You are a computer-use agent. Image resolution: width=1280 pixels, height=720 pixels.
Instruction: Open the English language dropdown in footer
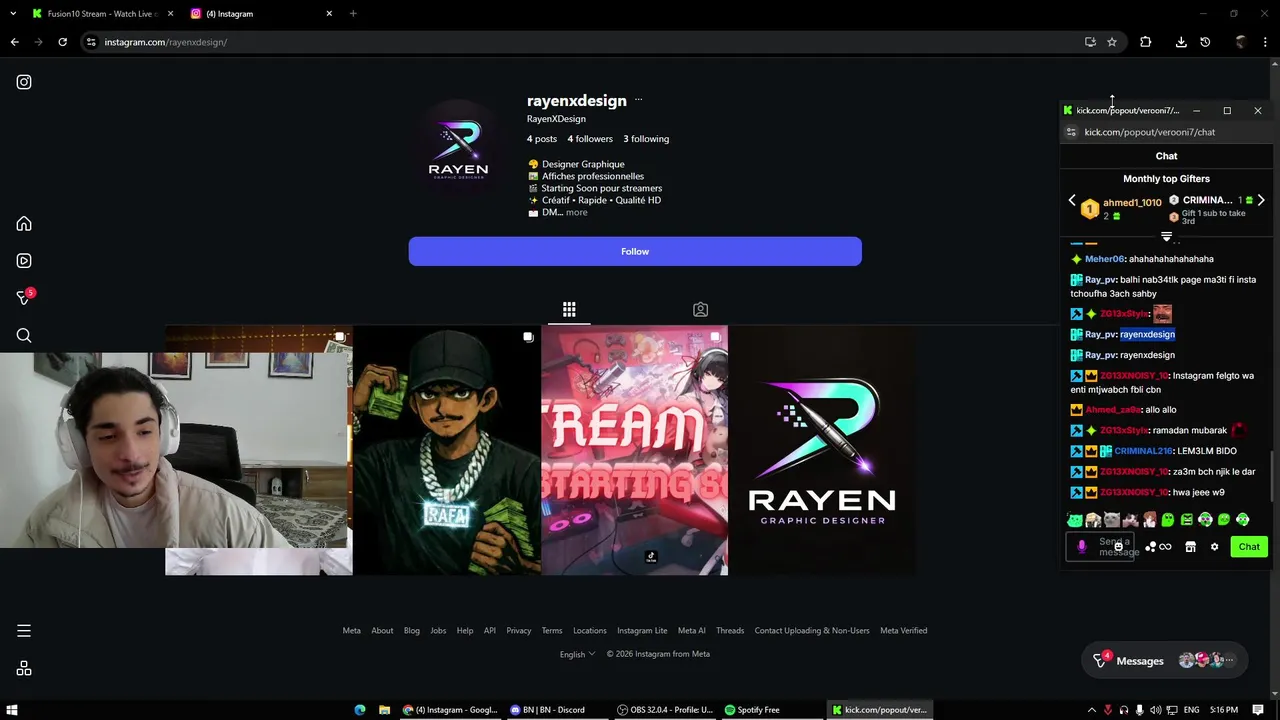[577, 654]
